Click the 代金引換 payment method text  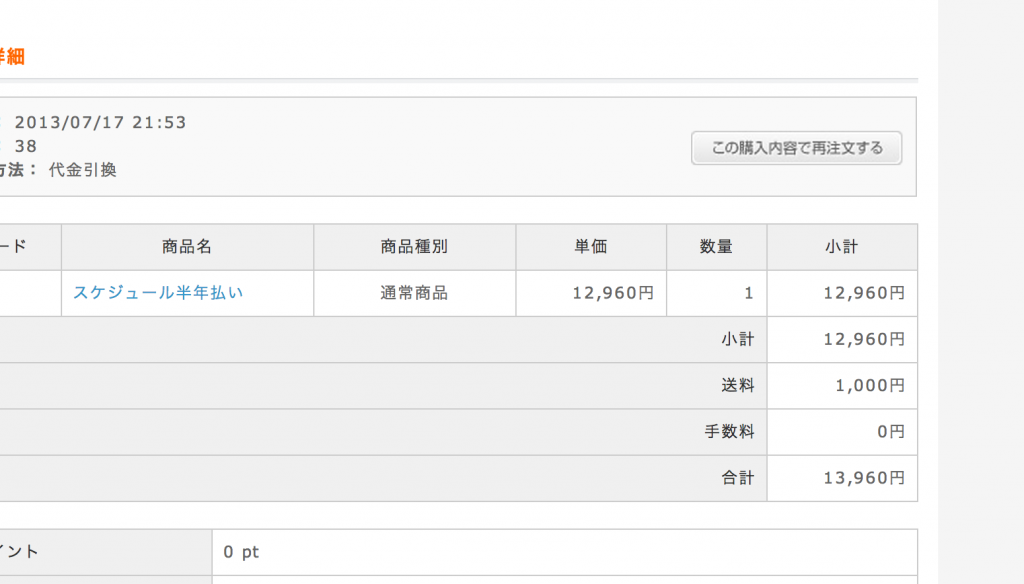(x=83, y=170)
